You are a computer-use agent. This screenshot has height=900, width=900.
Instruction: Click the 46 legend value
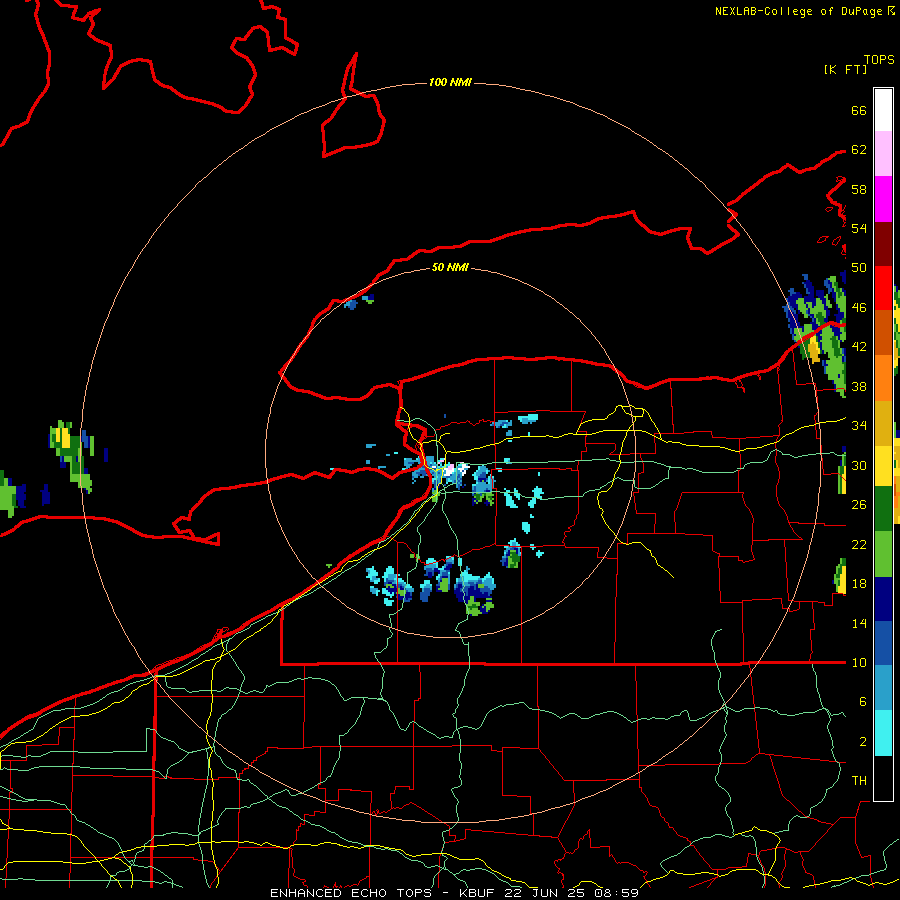pyautogui.click(x=859, y=308)
